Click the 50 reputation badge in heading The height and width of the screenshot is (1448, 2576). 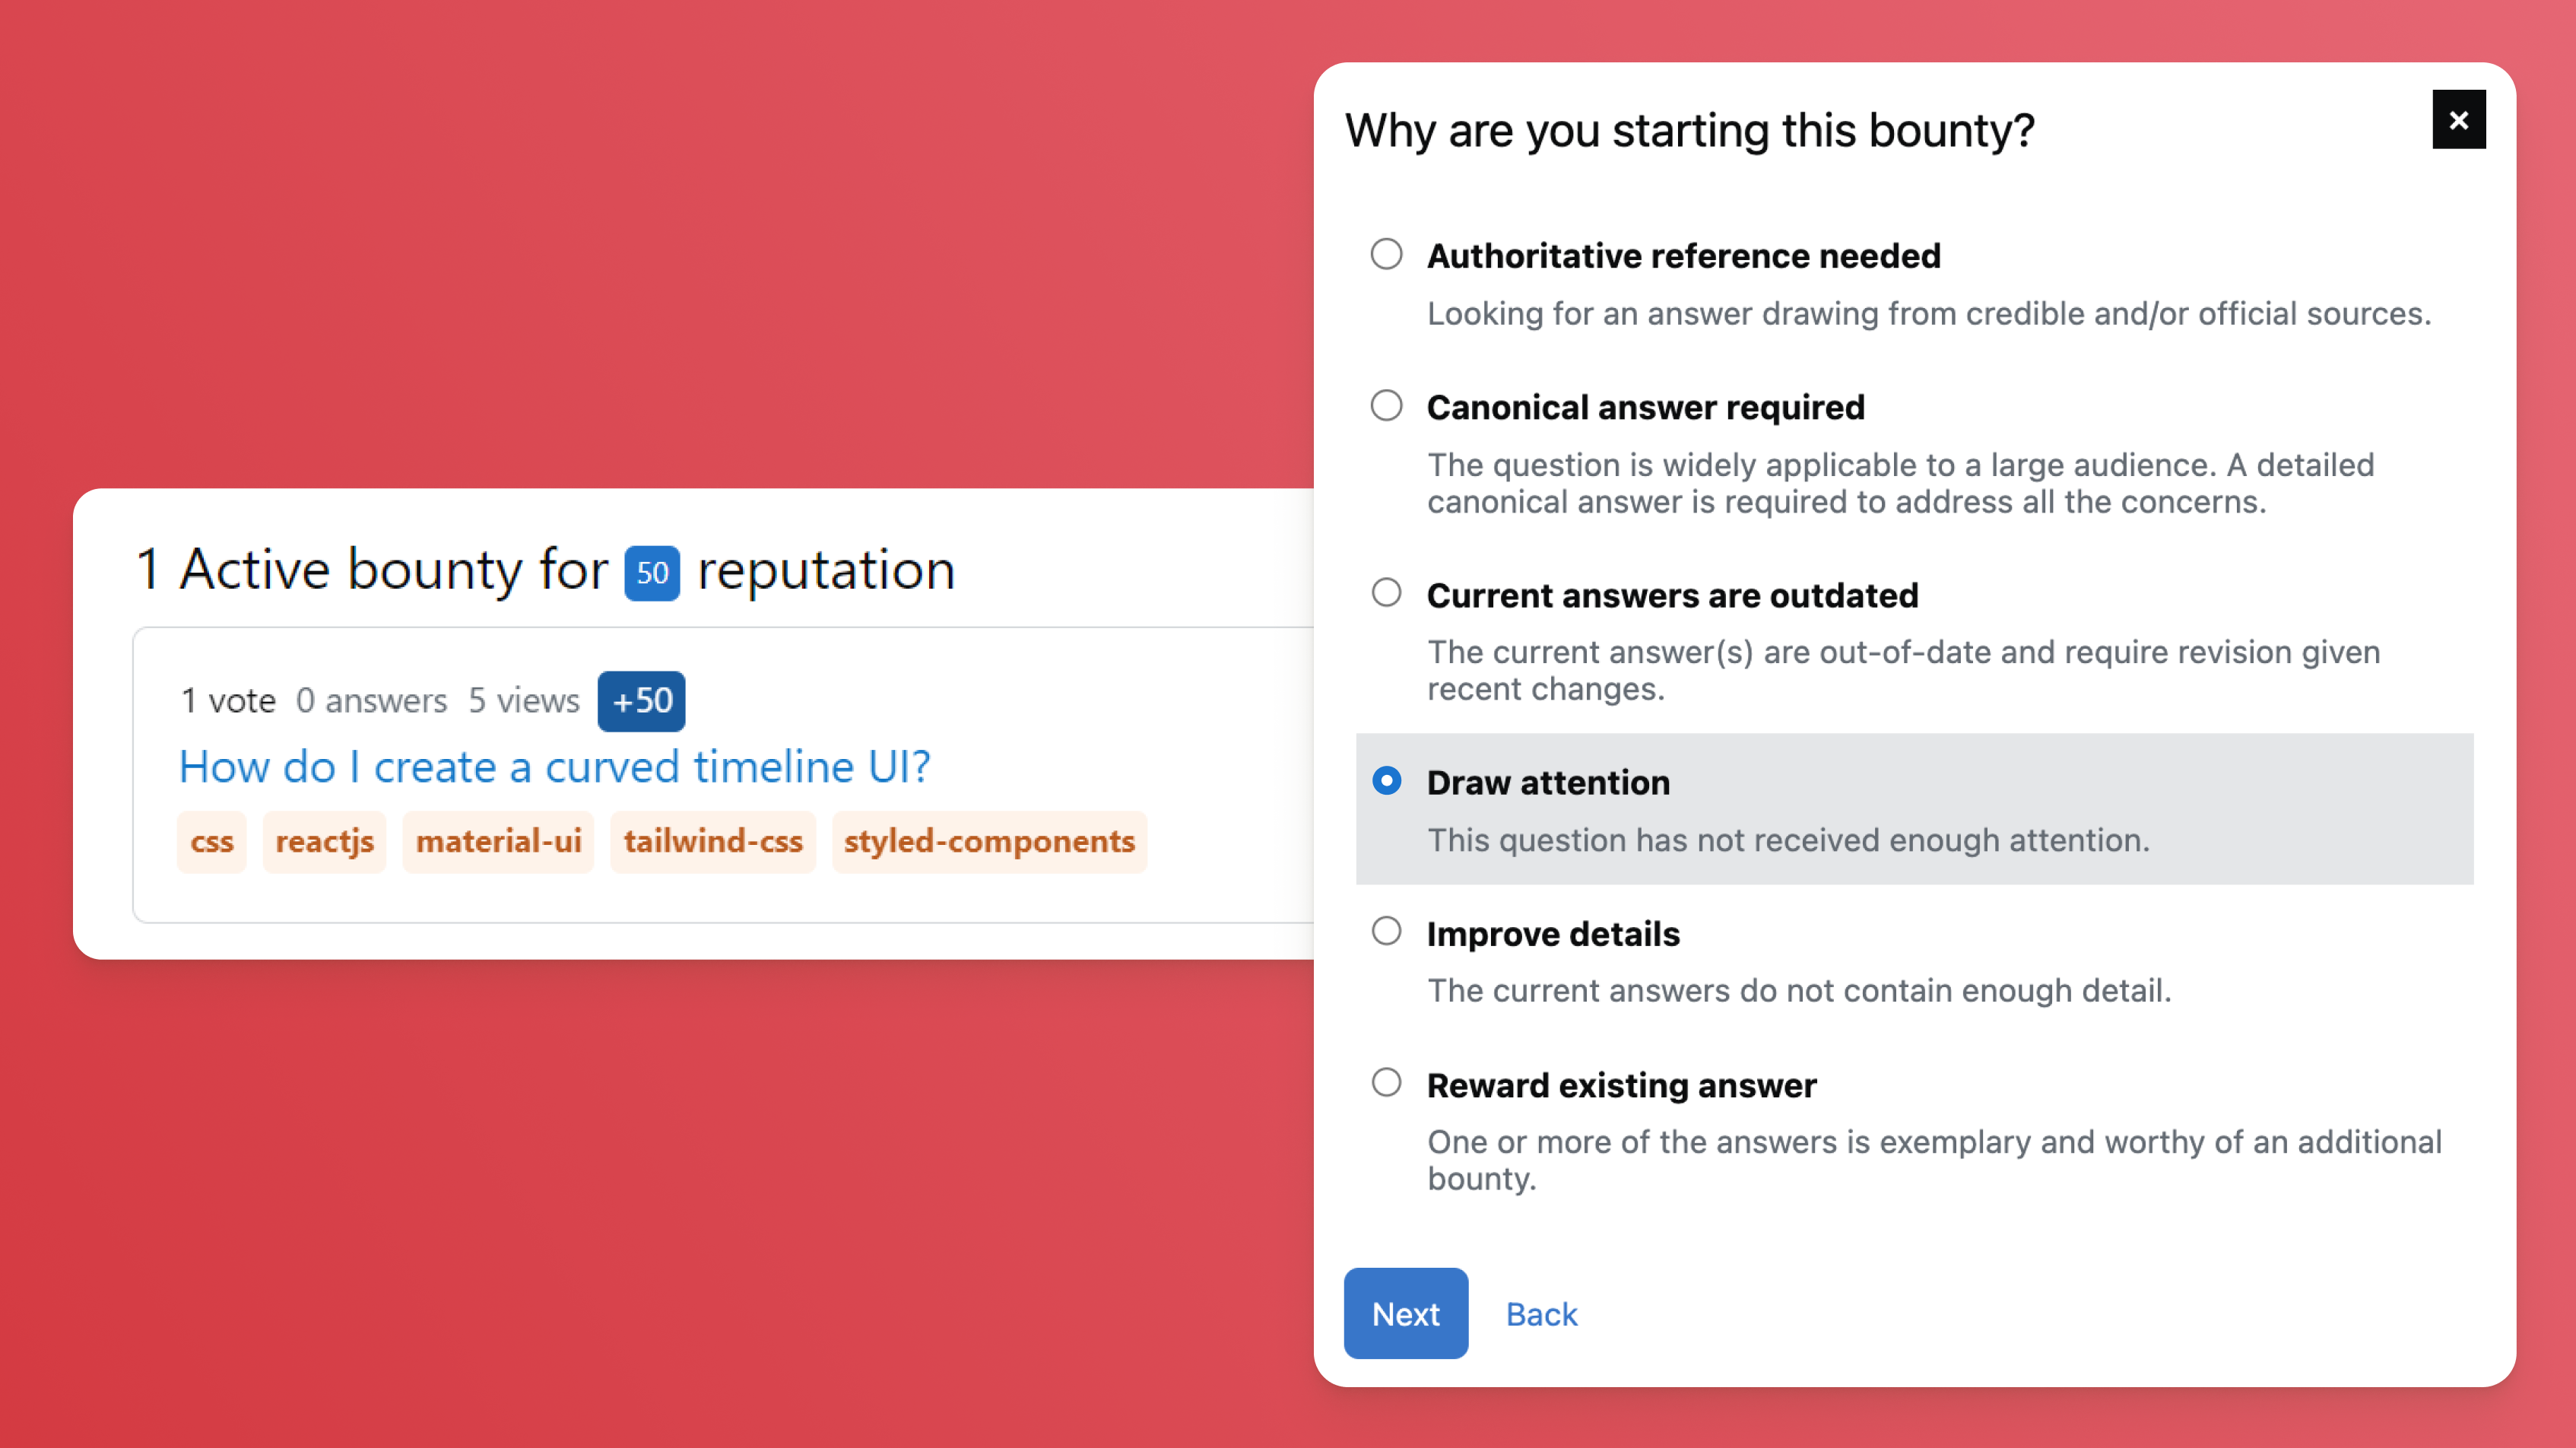(x=652, y=573)
